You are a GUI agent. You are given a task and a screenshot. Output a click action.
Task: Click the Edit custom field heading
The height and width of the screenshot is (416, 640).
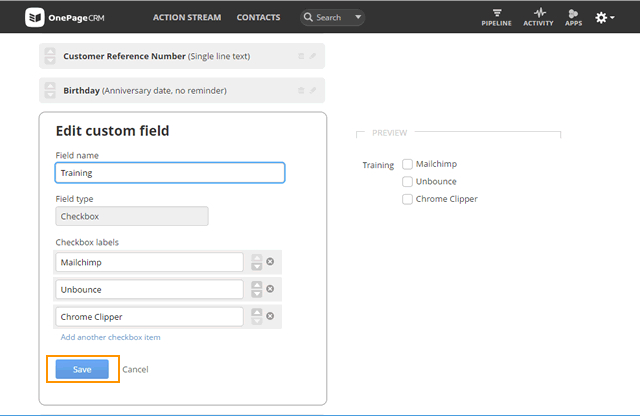[x=112, y=131]
